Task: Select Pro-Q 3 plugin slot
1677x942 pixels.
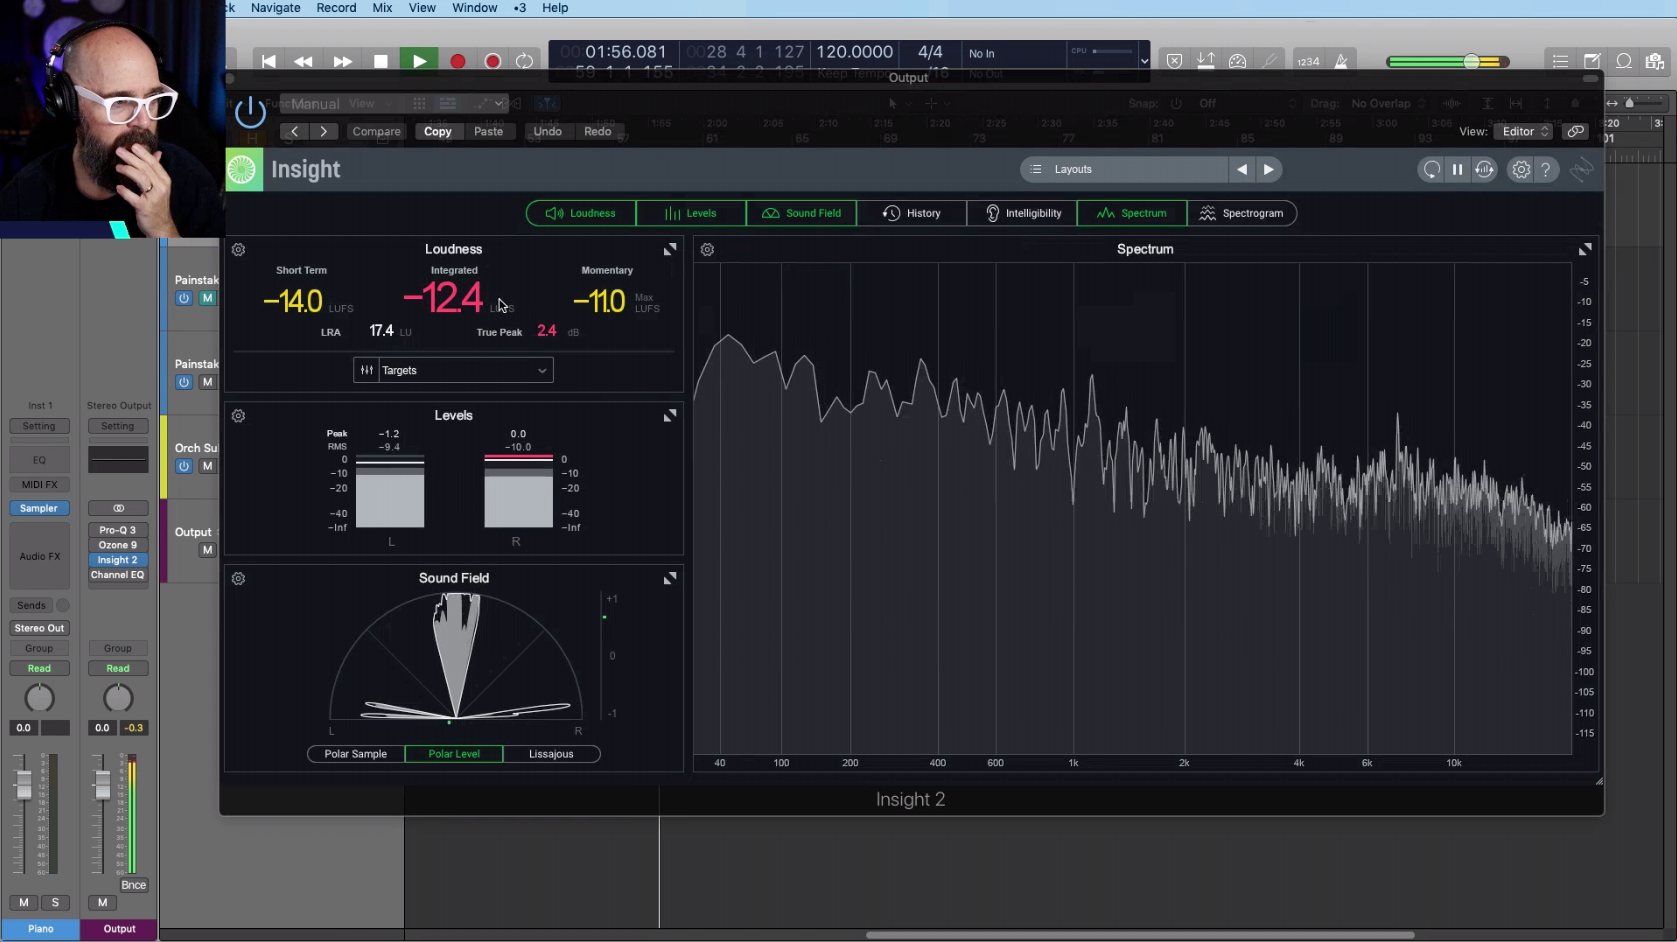Action: click(118, 530)
